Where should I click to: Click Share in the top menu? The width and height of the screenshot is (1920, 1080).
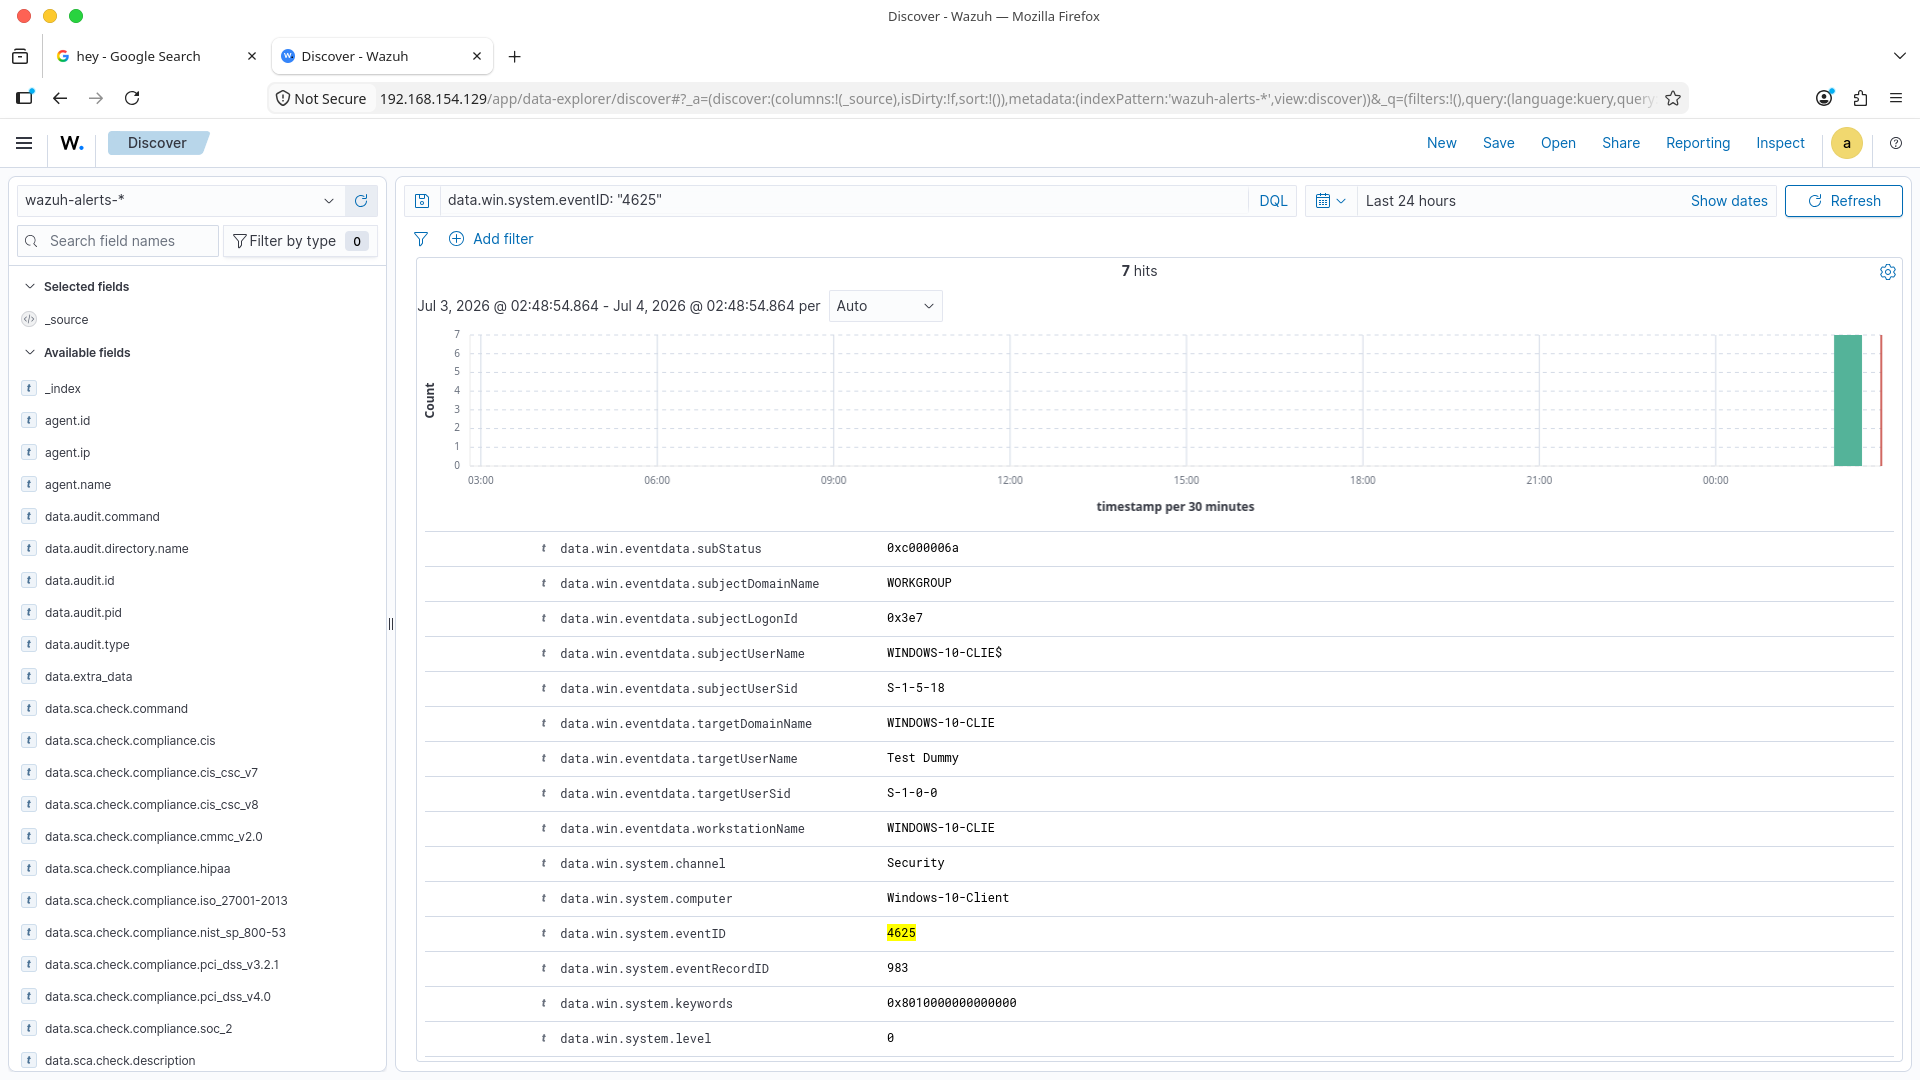1620,143
